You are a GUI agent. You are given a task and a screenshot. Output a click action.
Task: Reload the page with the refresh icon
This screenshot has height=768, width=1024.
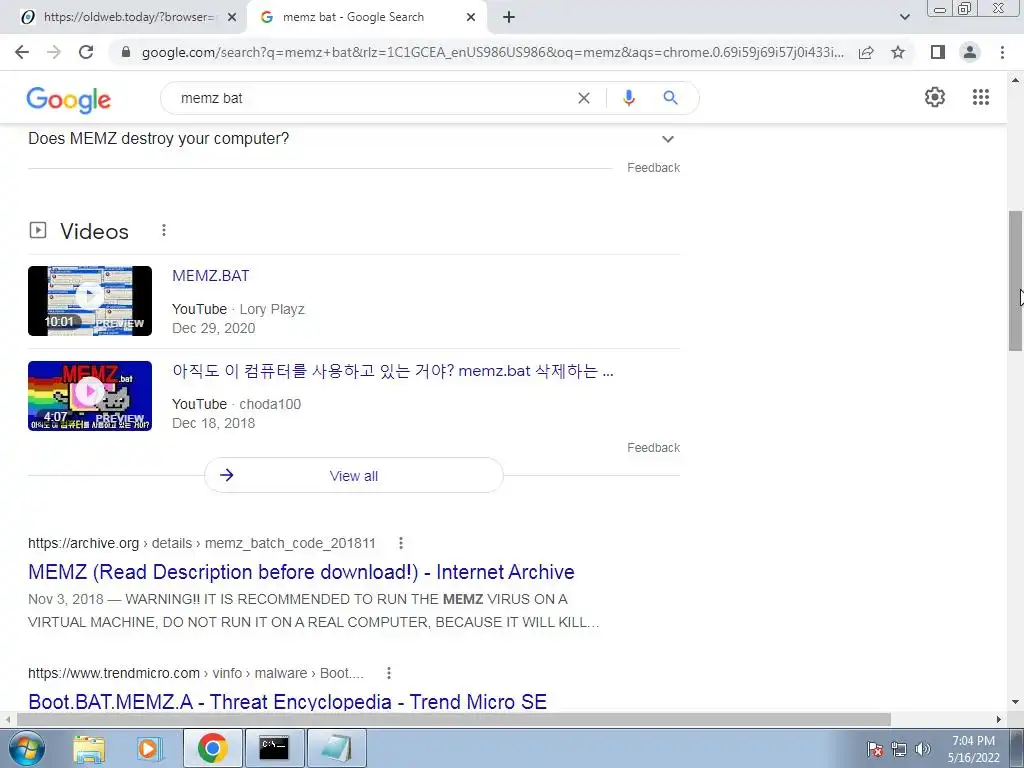coord(86,52)
